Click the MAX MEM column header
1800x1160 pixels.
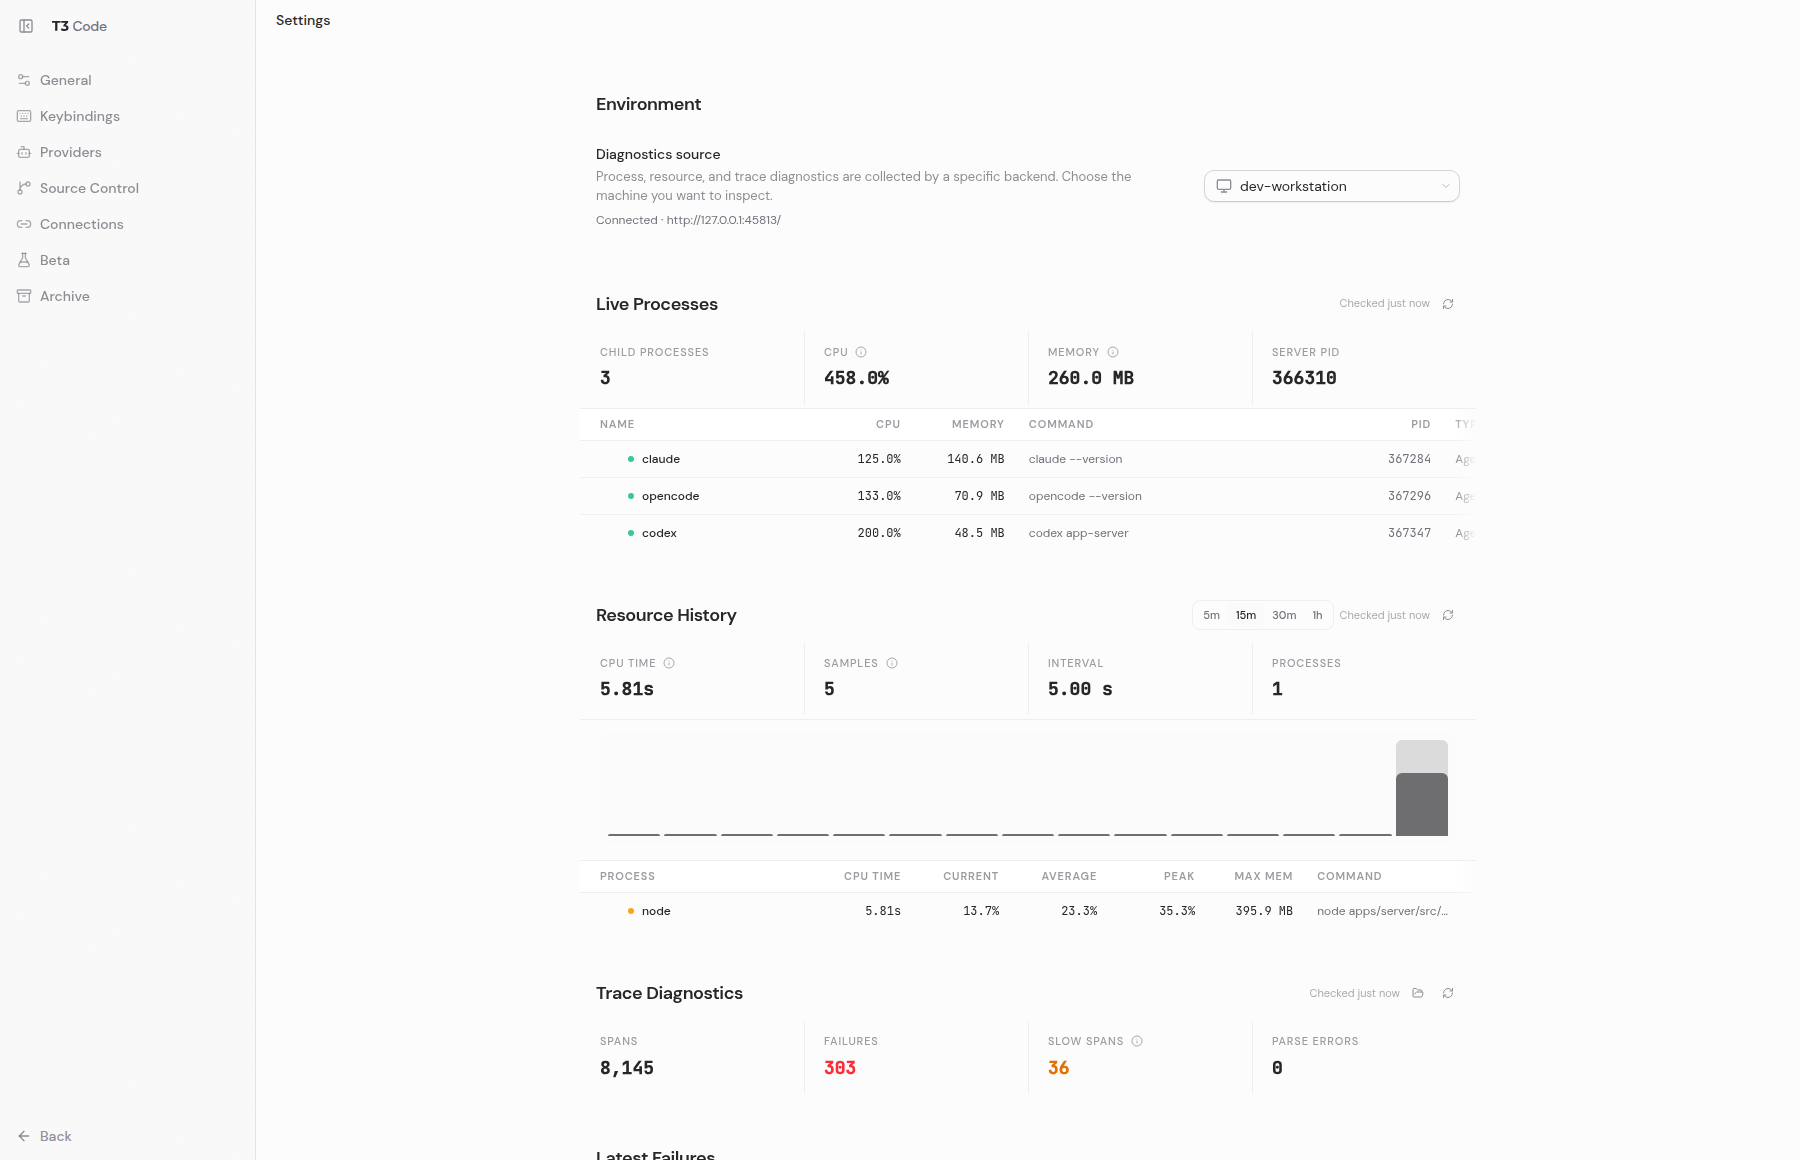1263,876
